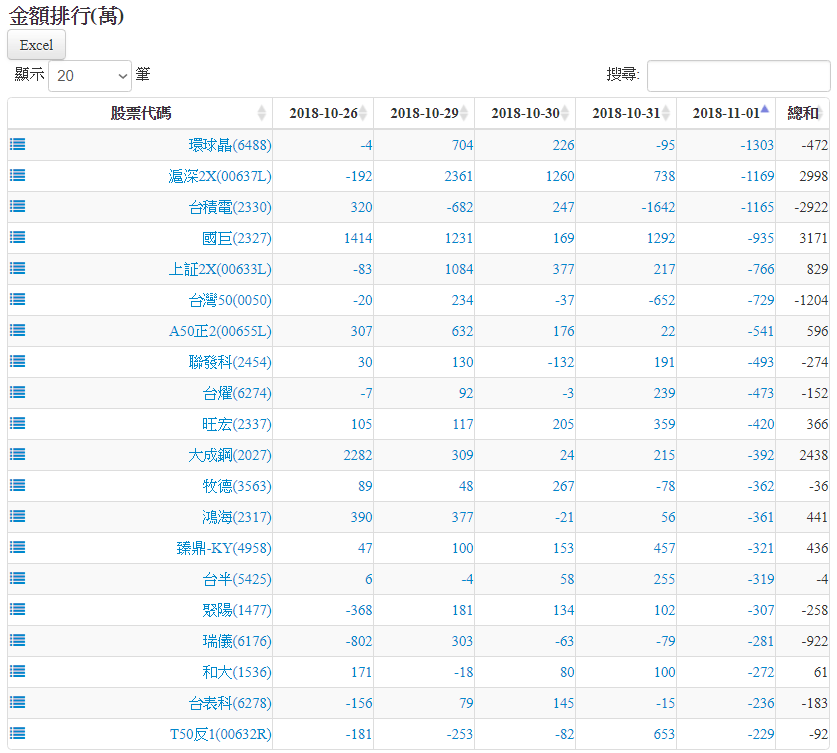Click the list icon beside 大成鋼(2027)
The width and height of the screenshot is (837, 753).
tap(18, 454)
